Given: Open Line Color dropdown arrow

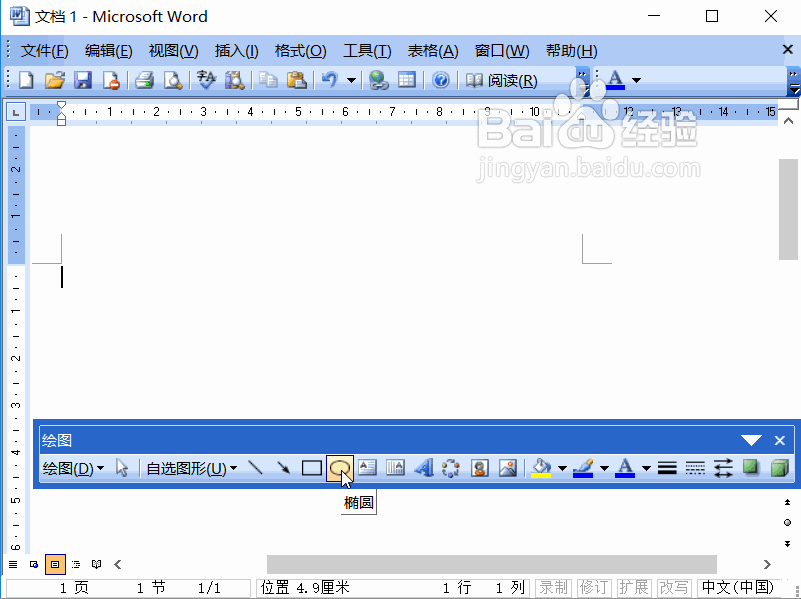Looking at the screenshot, I should [x=604, y=468].
